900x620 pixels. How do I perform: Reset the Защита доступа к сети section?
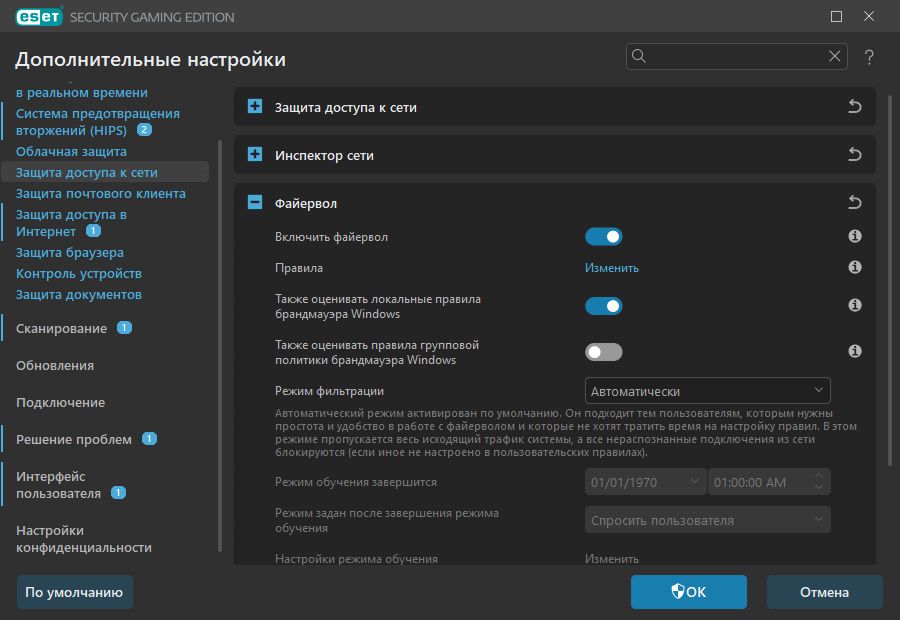pos(855,106)
